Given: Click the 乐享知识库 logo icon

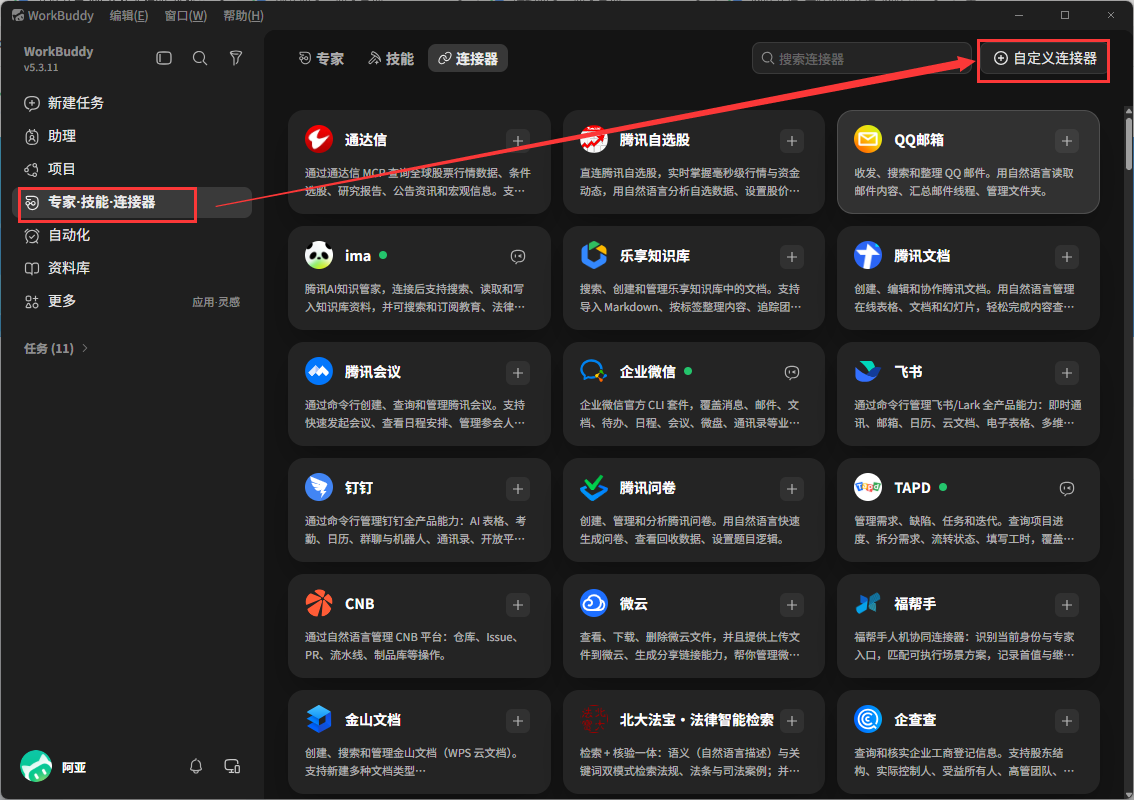Looking at the screenshot, I should 594,255.
